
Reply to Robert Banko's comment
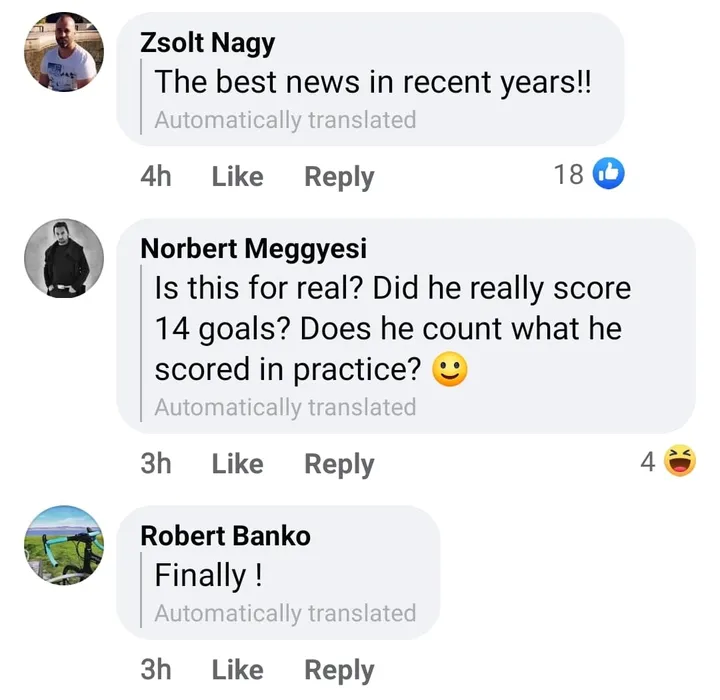point(339,669)
